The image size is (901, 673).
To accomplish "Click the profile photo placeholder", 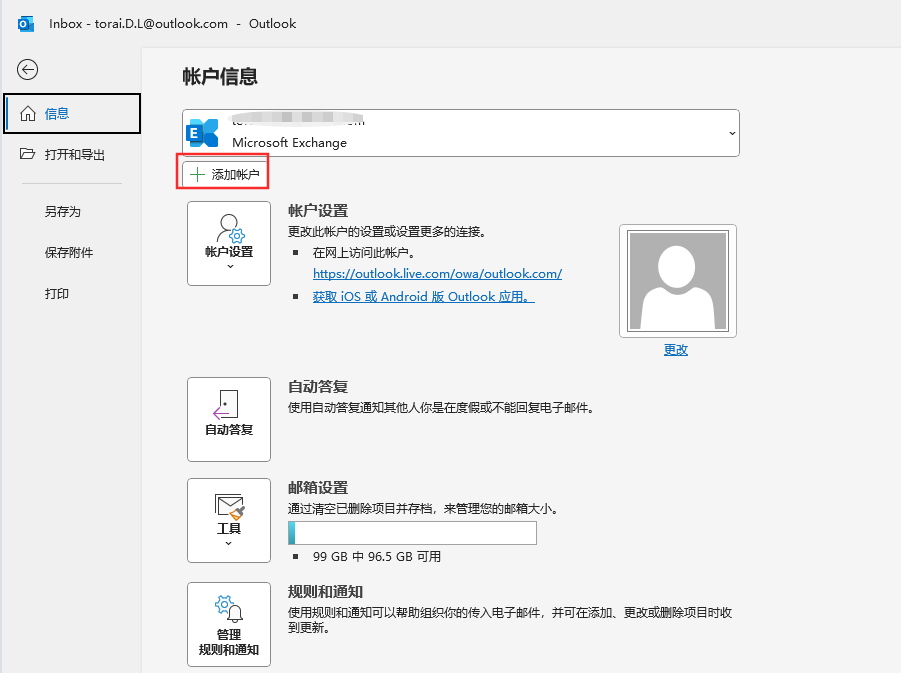I will (678, 280).
